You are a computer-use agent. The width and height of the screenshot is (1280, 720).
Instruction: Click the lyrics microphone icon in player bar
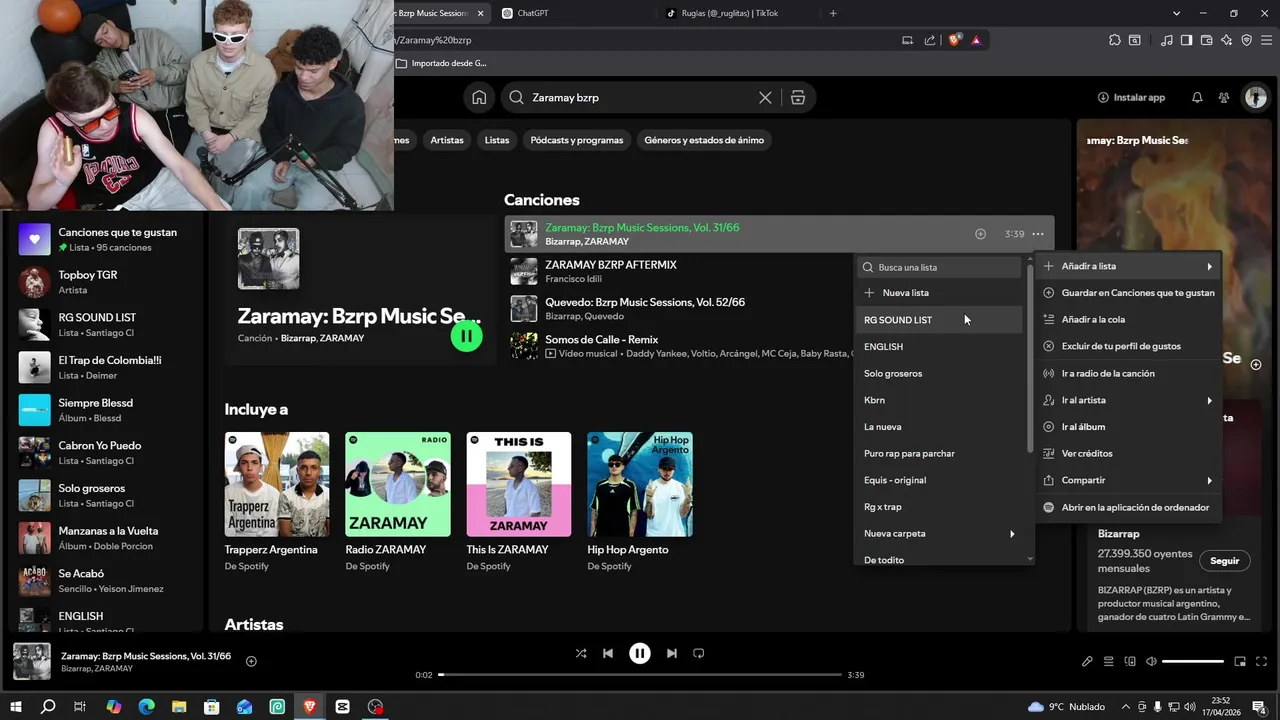point(1087,661)
